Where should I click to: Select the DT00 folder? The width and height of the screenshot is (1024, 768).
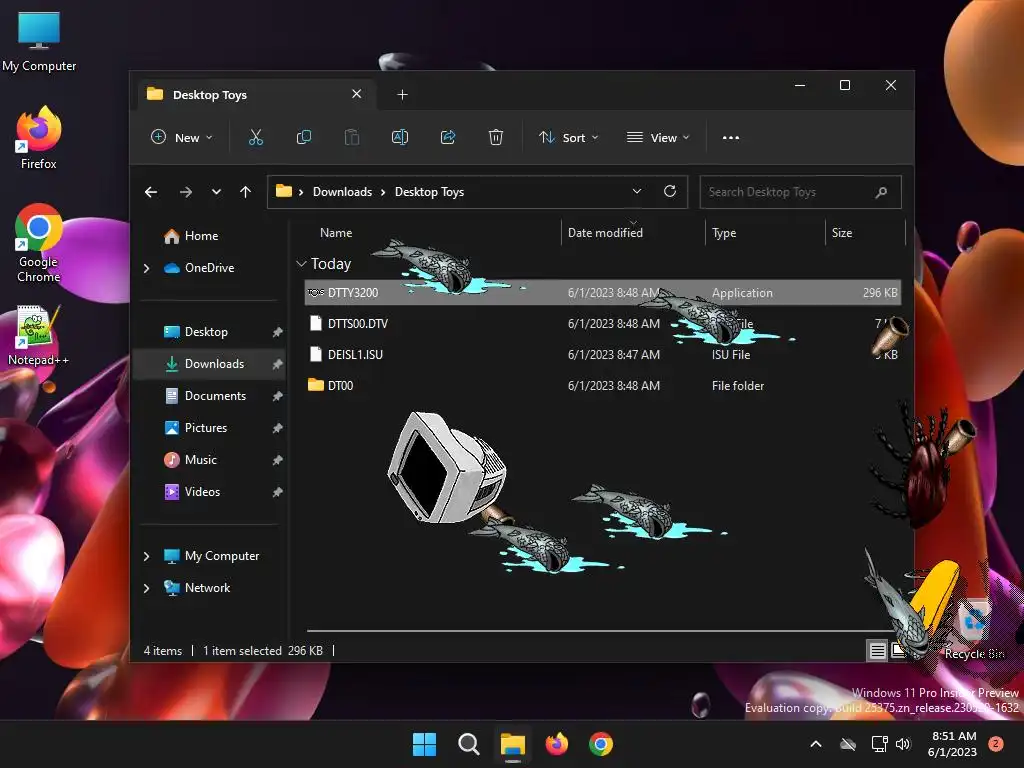(x=603, y=385)
